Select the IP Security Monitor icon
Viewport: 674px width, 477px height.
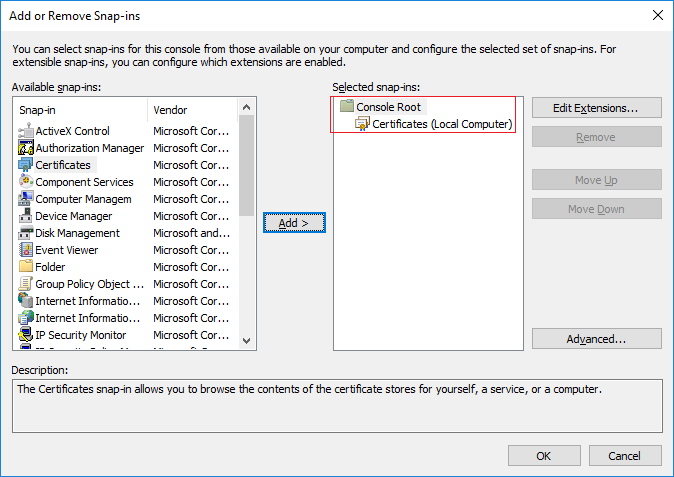(27, 335)
